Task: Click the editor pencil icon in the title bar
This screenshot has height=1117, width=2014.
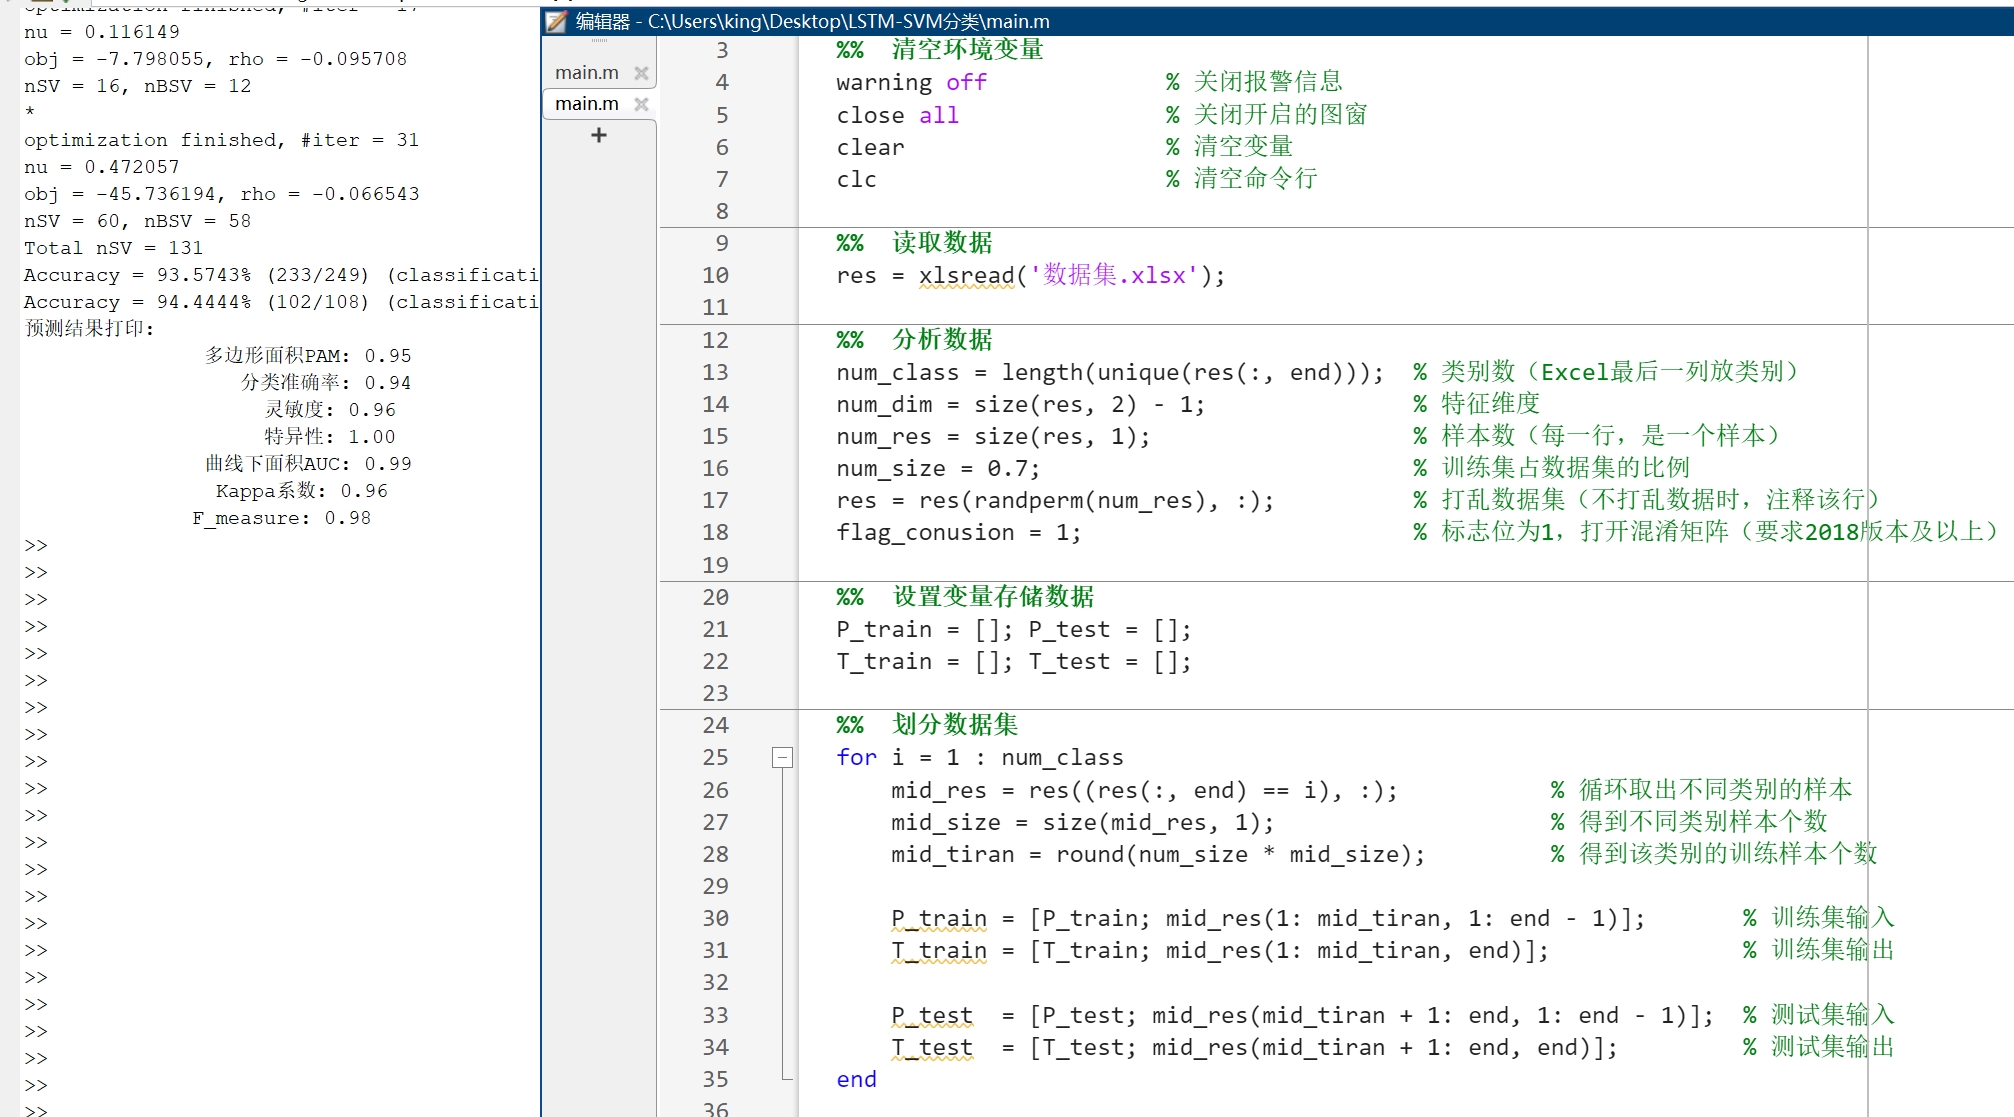Action: pos(557,21)
